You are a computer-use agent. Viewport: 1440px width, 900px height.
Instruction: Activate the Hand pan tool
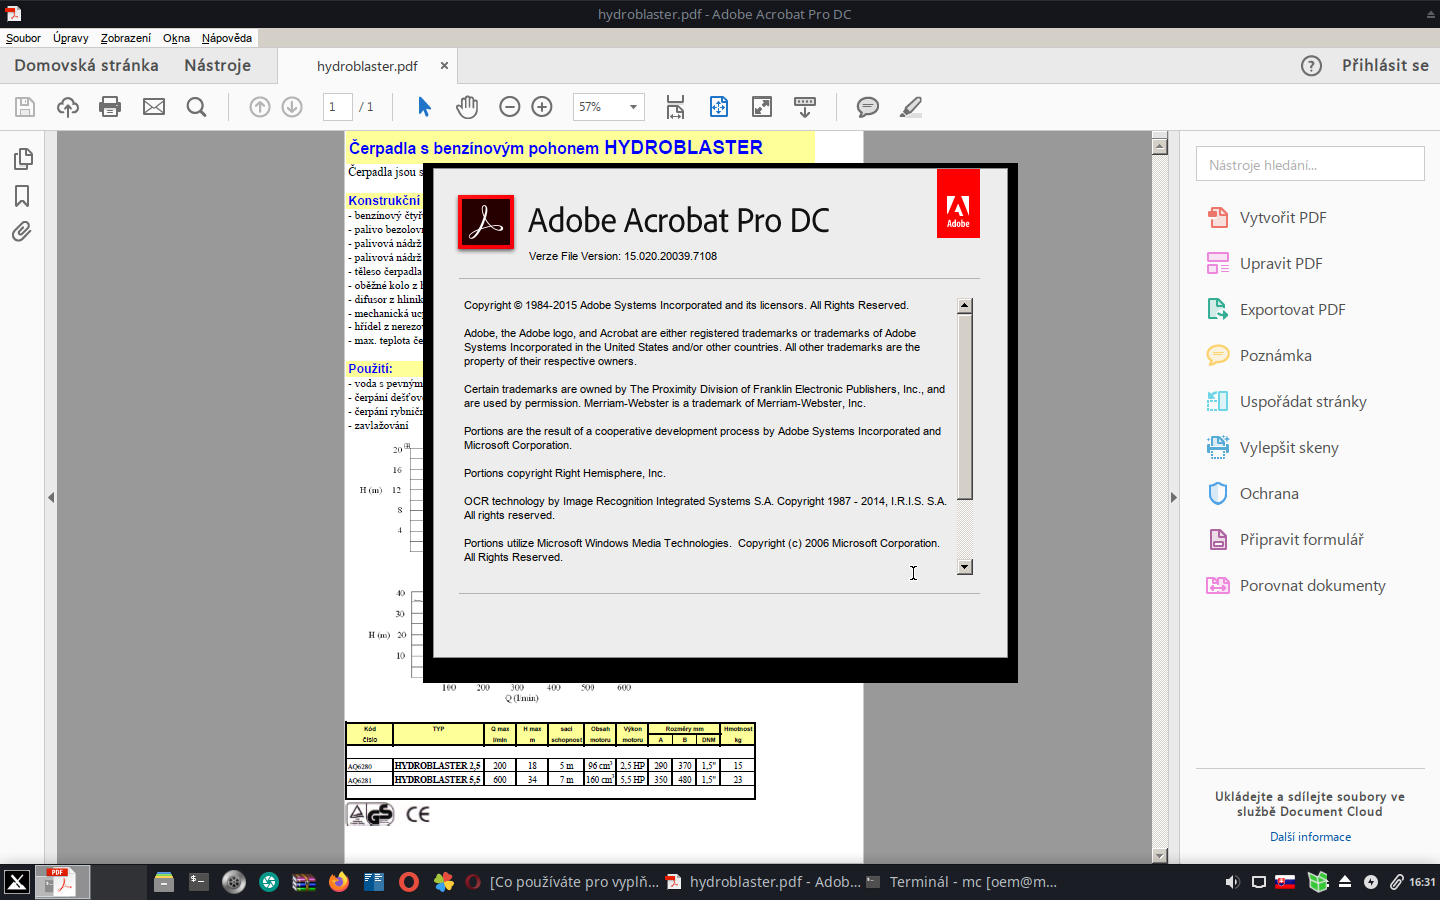coord(467,107)
